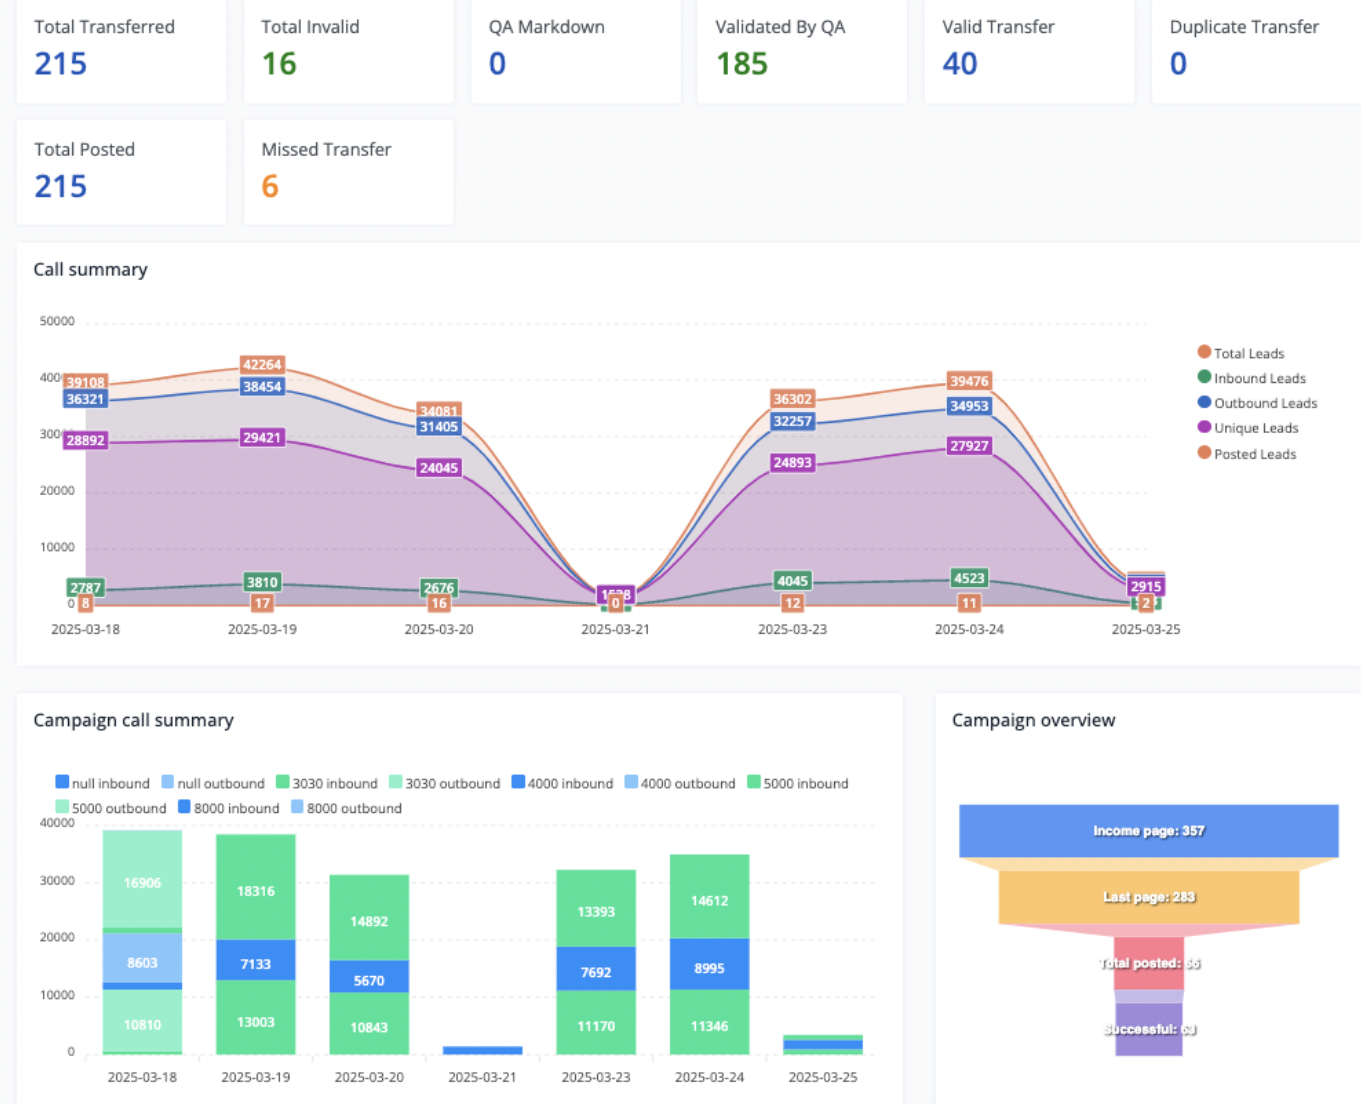Toggle the Posted Leads legend entry
Viewport: 1361px width, 1105px height.
pos(1246,454)
